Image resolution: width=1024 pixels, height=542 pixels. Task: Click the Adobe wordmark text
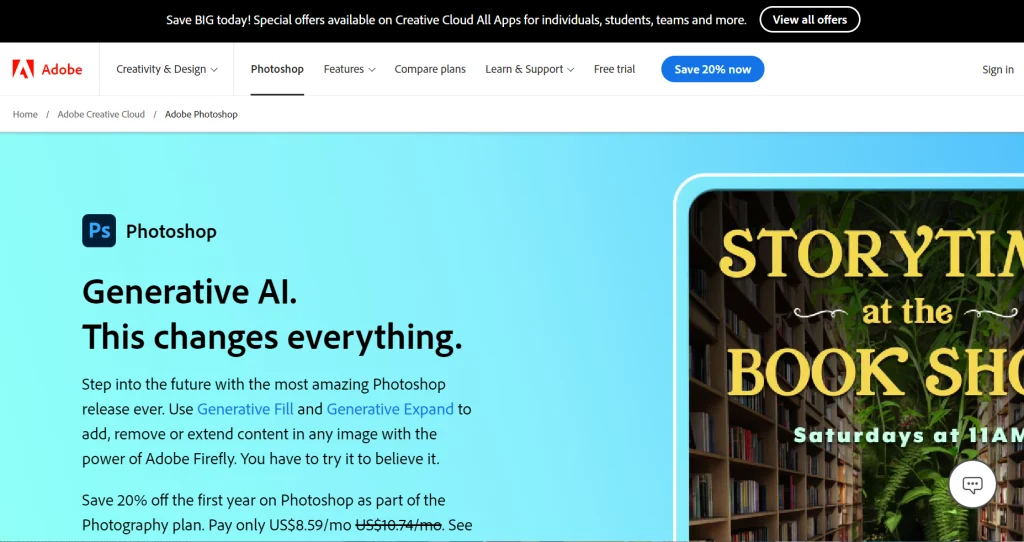coord(62,69)
